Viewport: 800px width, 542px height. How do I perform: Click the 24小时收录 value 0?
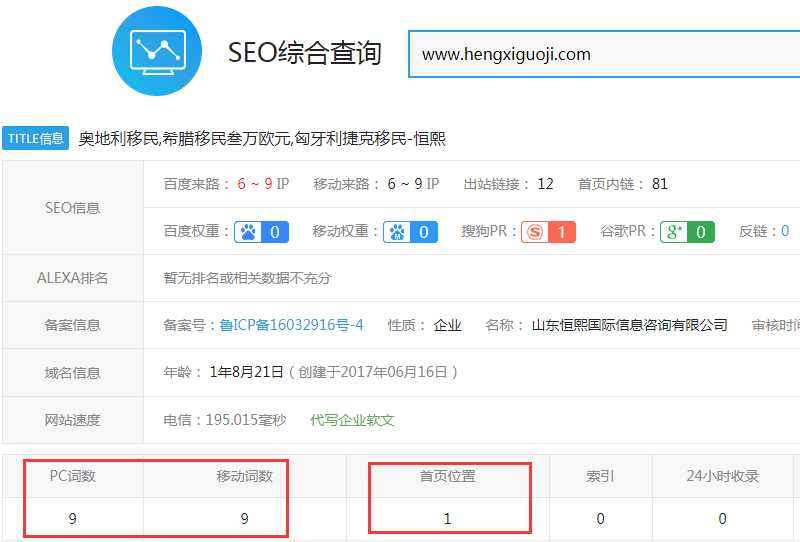coord(722,519)
